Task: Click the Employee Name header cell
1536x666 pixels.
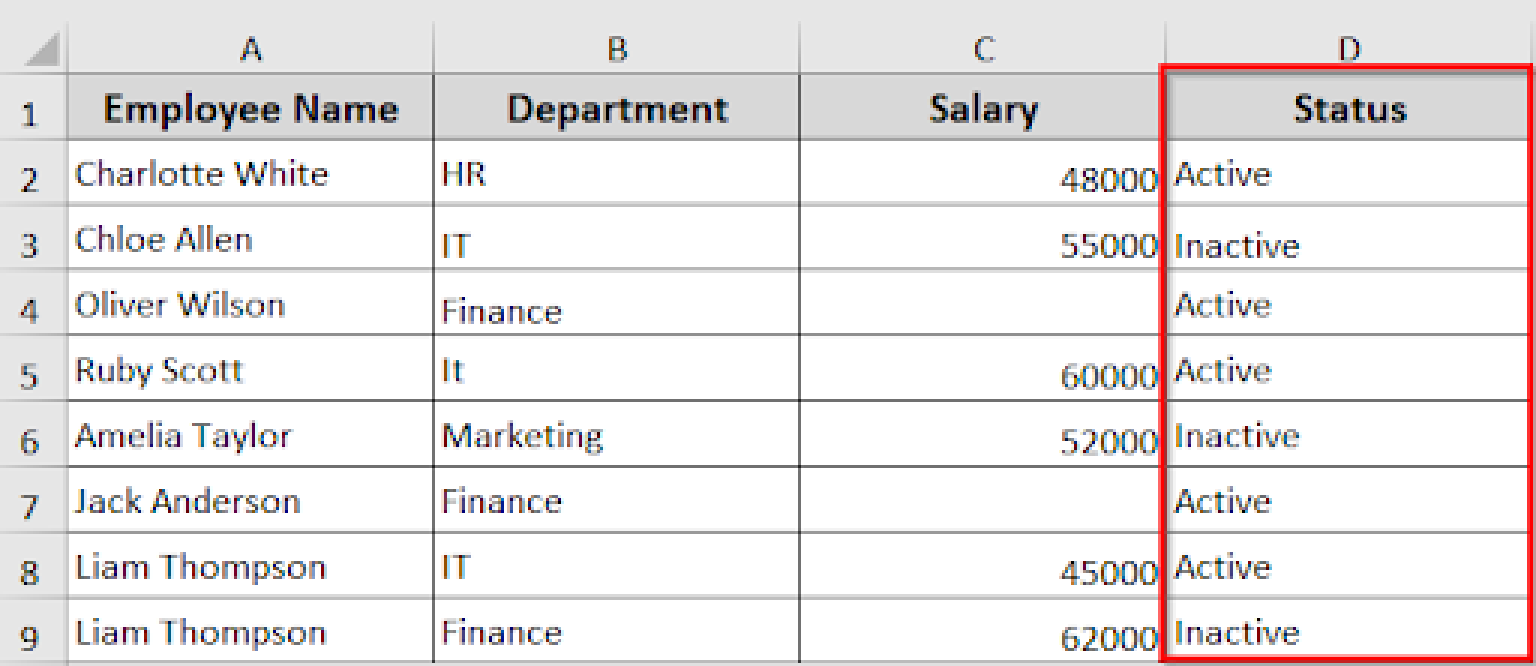Action: pyautogui.click(x=250, y=108)
